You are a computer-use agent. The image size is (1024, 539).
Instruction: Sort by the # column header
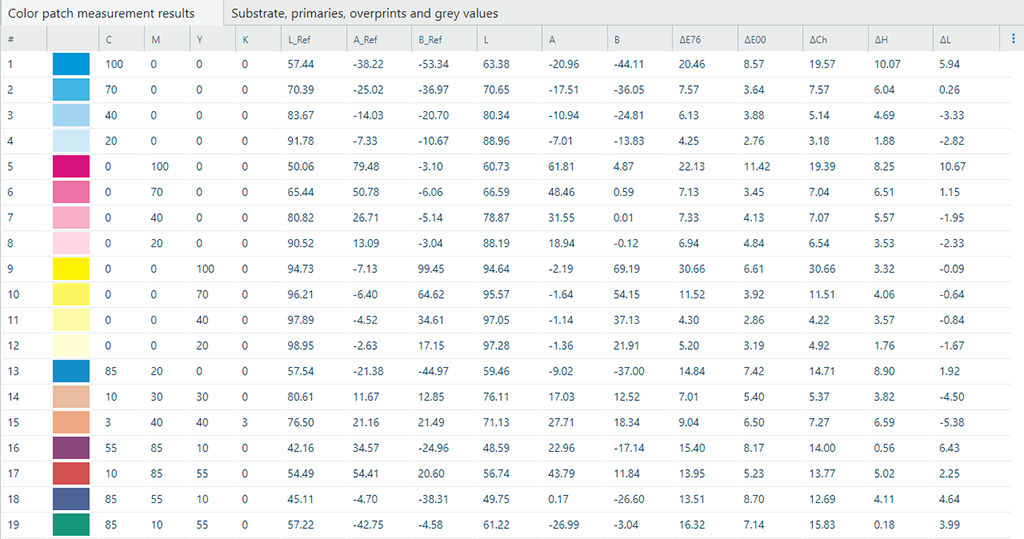[12, 39]
